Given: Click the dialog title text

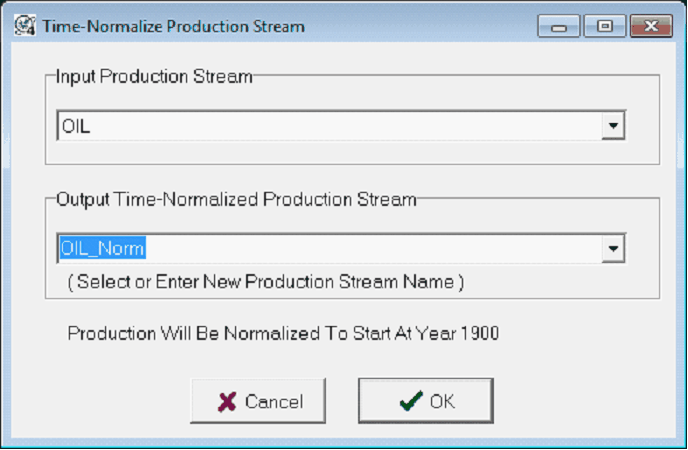Looking at the screenshot, I should click(x=173, y=26).
